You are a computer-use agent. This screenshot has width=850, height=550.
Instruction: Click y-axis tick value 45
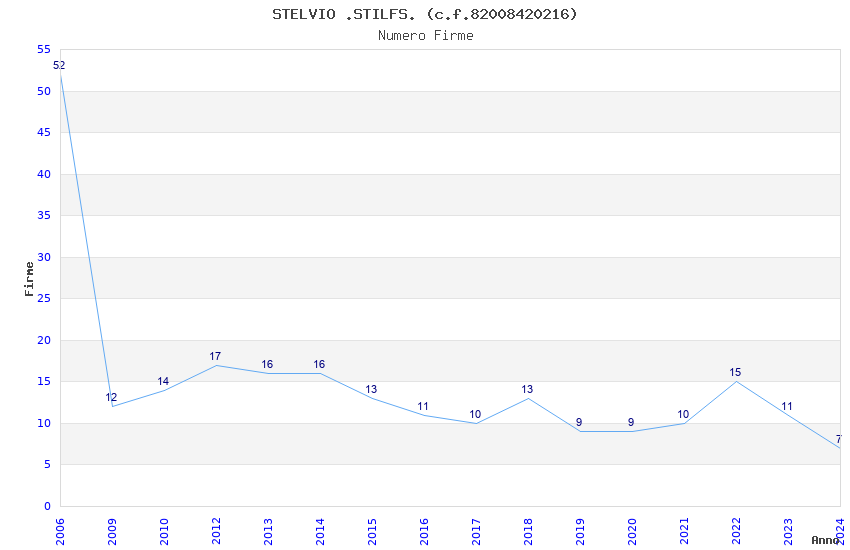(44, 132)
